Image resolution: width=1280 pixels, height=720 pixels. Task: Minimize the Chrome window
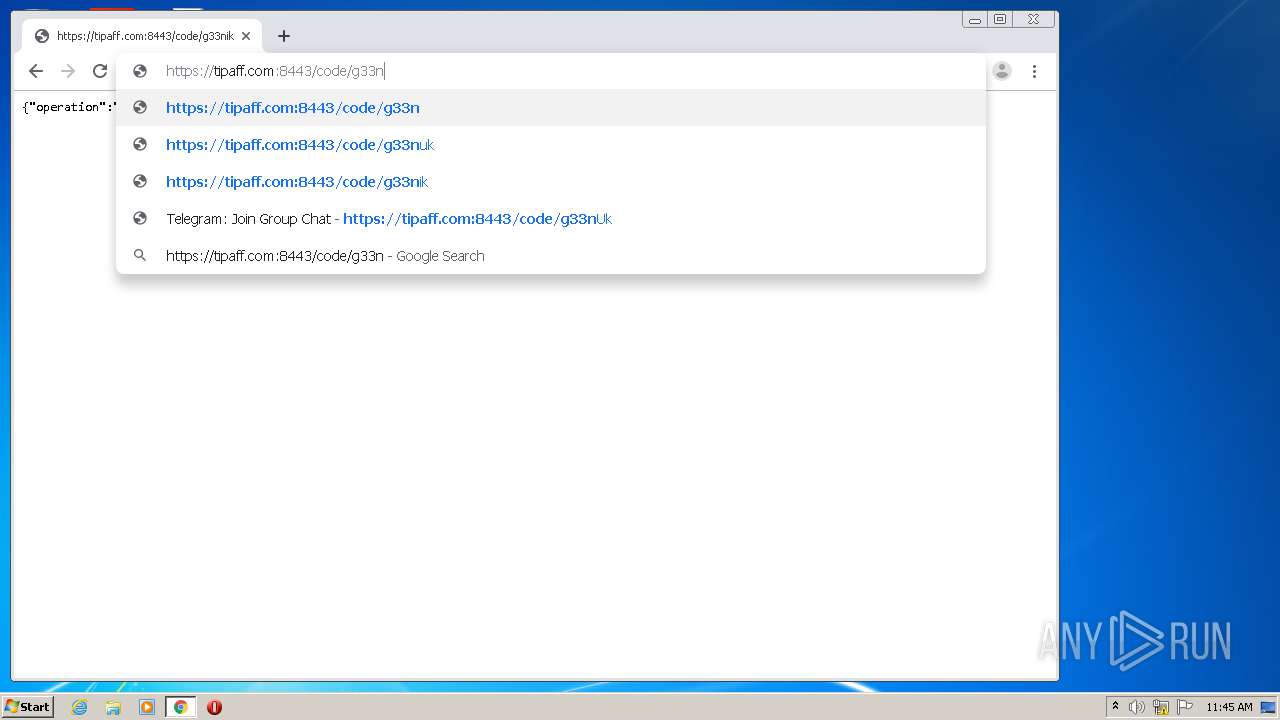pos(975,19)
